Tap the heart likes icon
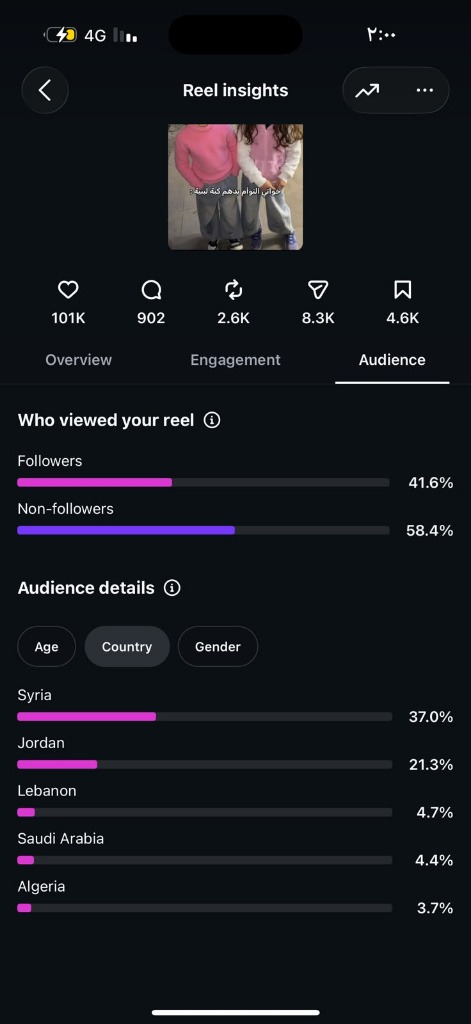The width and height of the screenshot is (471, 1024). coord(68,290)
